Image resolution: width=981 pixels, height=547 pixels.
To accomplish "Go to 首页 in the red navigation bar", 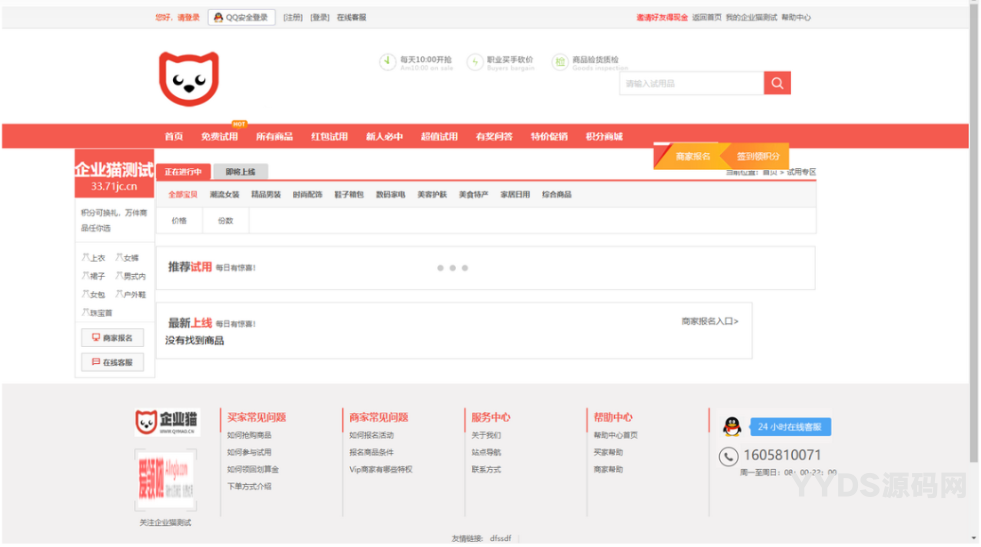I will (173, 136).
